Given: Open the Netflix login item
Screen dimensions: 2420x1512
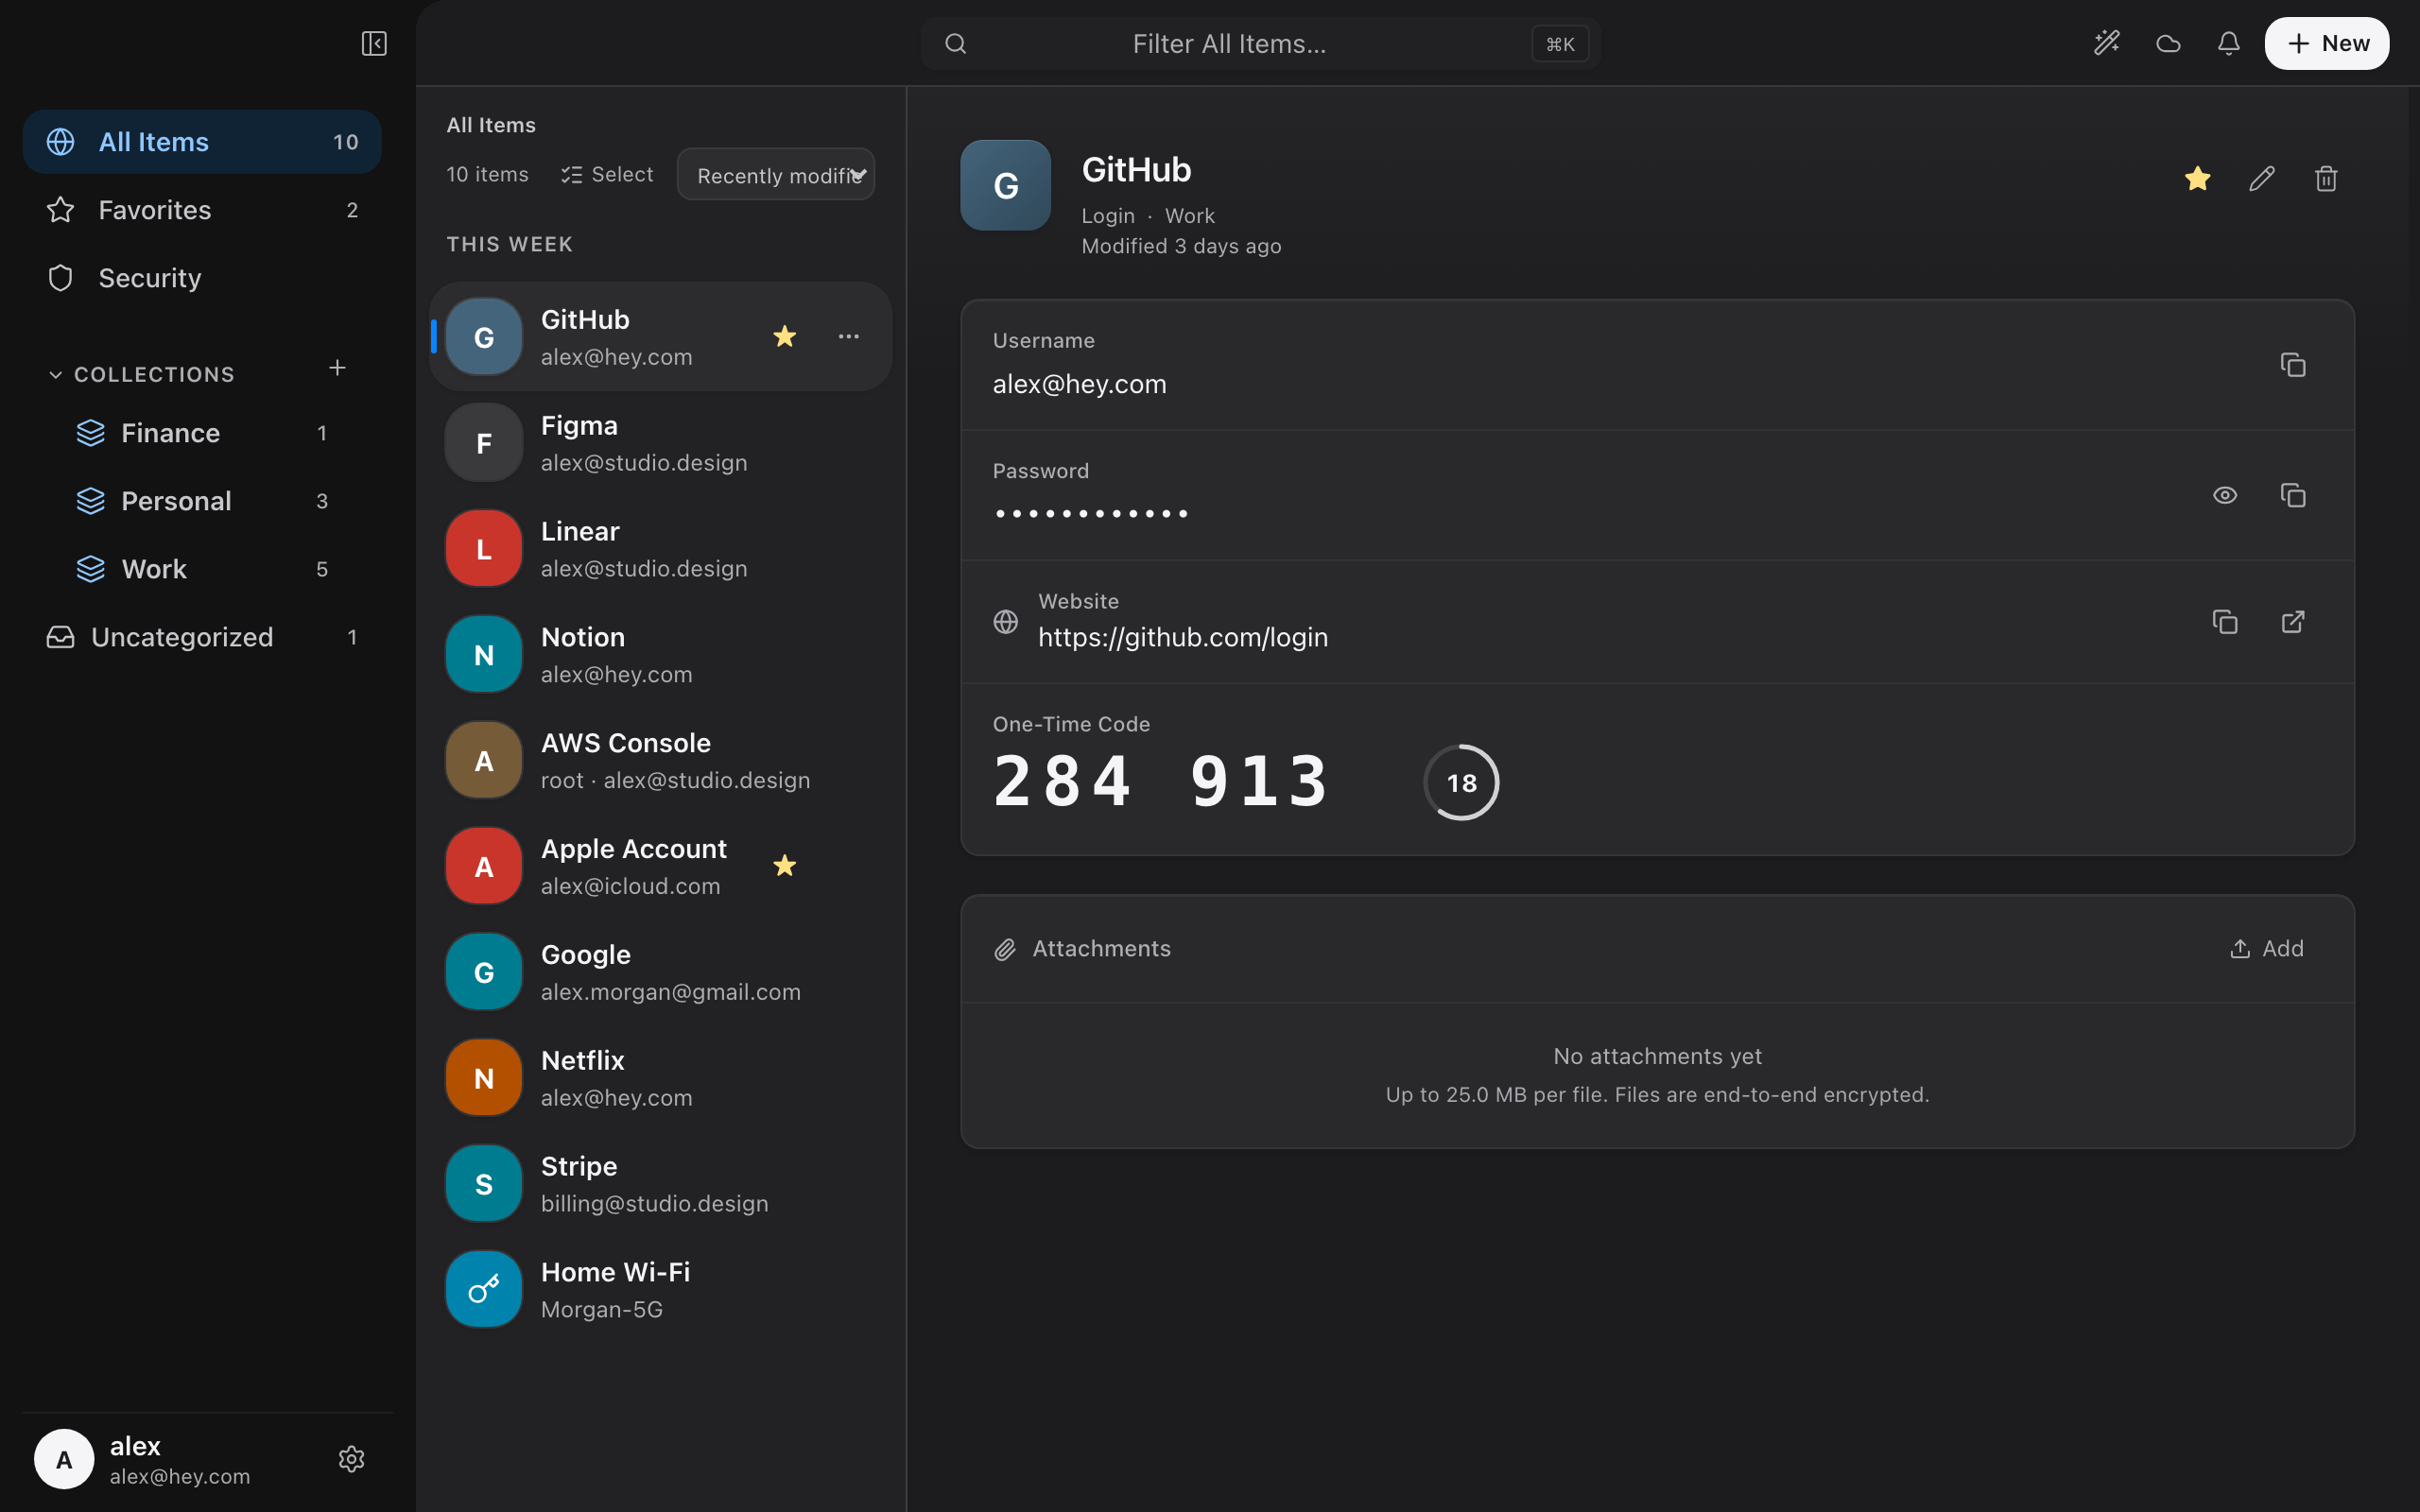Looking at the screenshot, I should coord(661,1078).
